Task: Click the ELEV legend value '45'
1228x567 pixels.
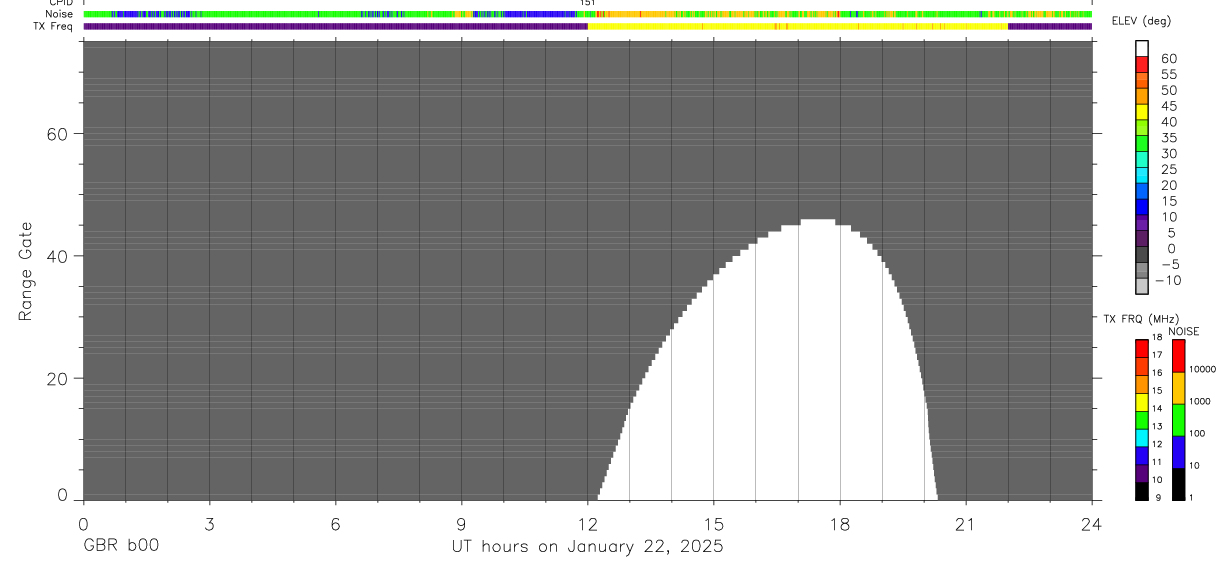Action: click(1168, 106)
